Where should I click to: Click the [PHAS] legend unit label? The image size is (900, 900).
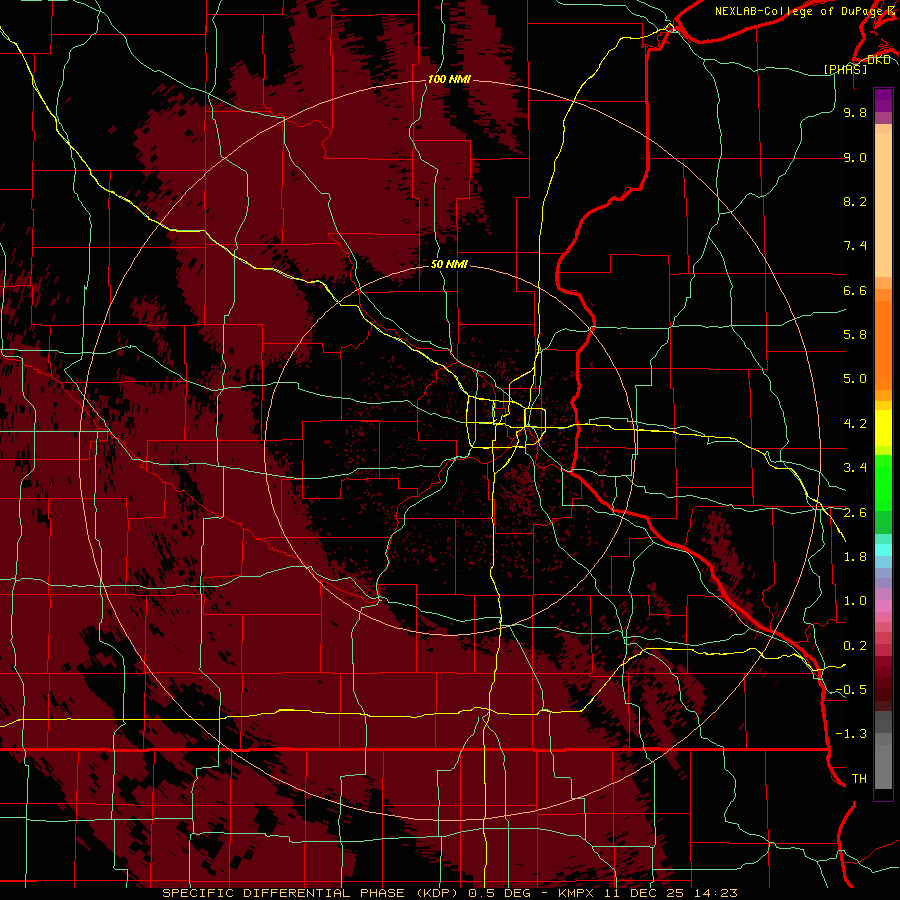pyautogui.click(x=845, y=69)
